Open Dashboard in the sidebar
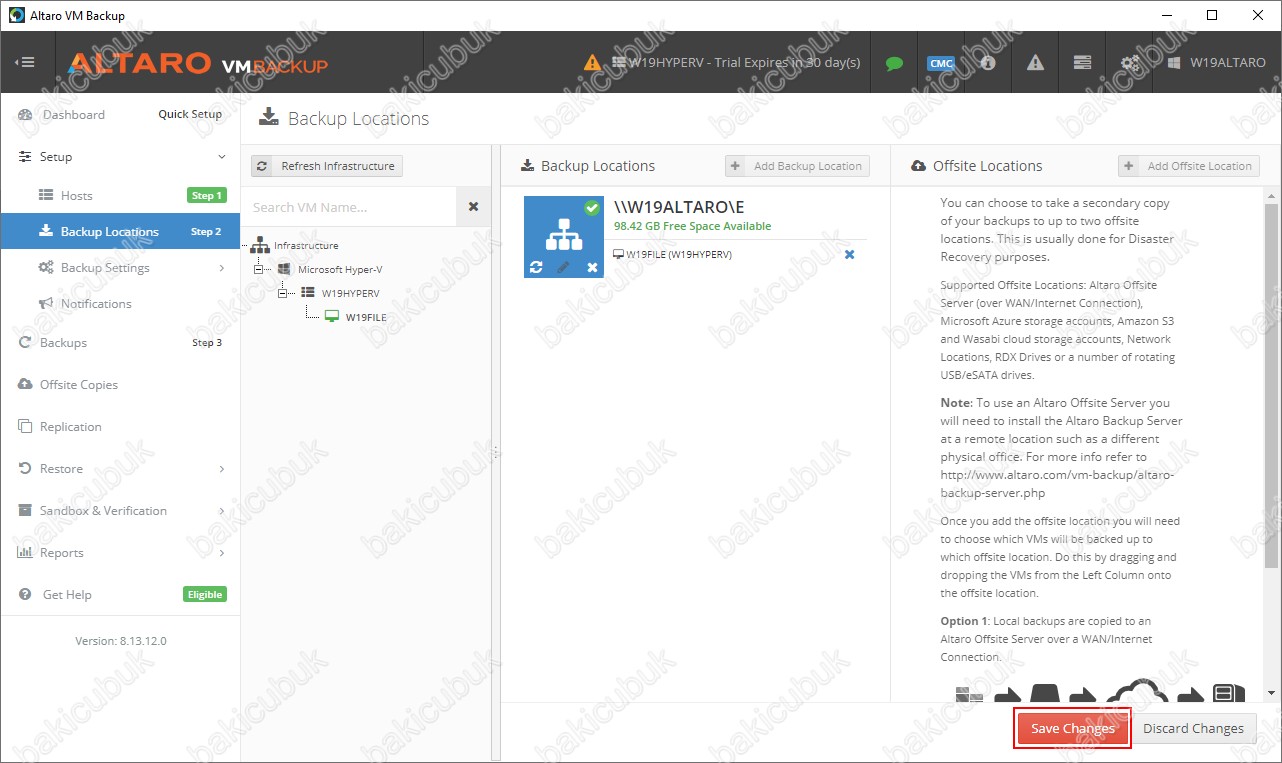This screenshot has width=1282, height=763. (73, 114)
